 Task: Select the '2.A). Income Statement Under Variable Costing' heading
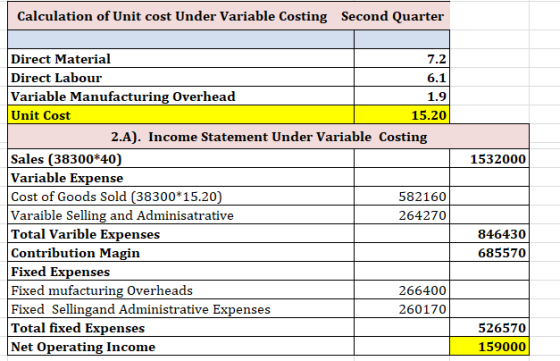(269, 137)
